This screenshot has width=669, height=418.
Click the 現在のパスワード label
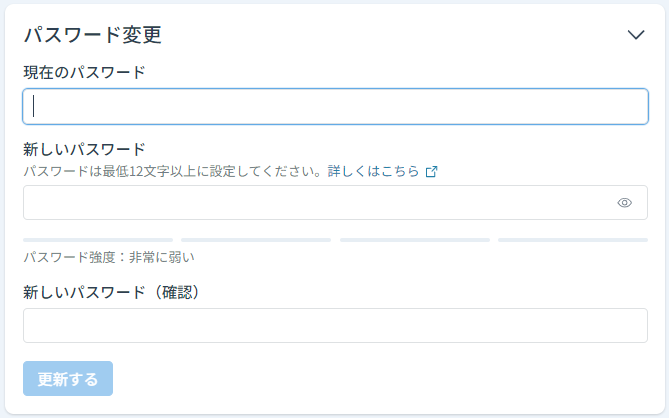84,73
